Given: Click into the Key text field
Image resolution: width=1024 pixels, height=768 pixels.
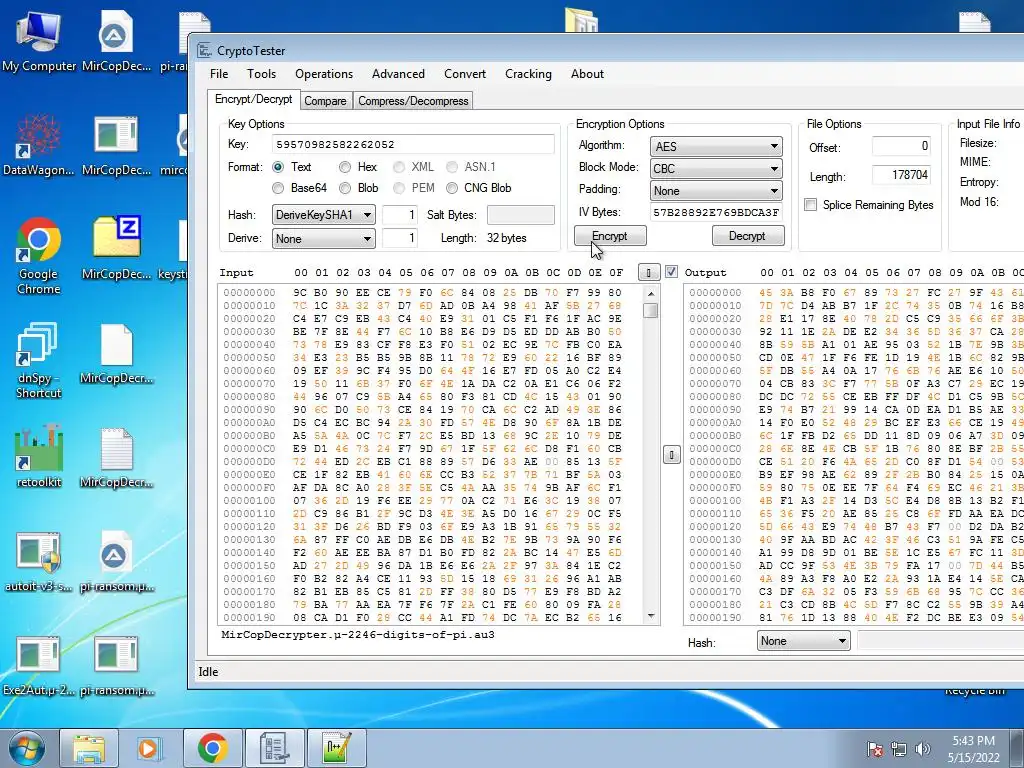Looking at the screenshot, I should pos(413,144).
